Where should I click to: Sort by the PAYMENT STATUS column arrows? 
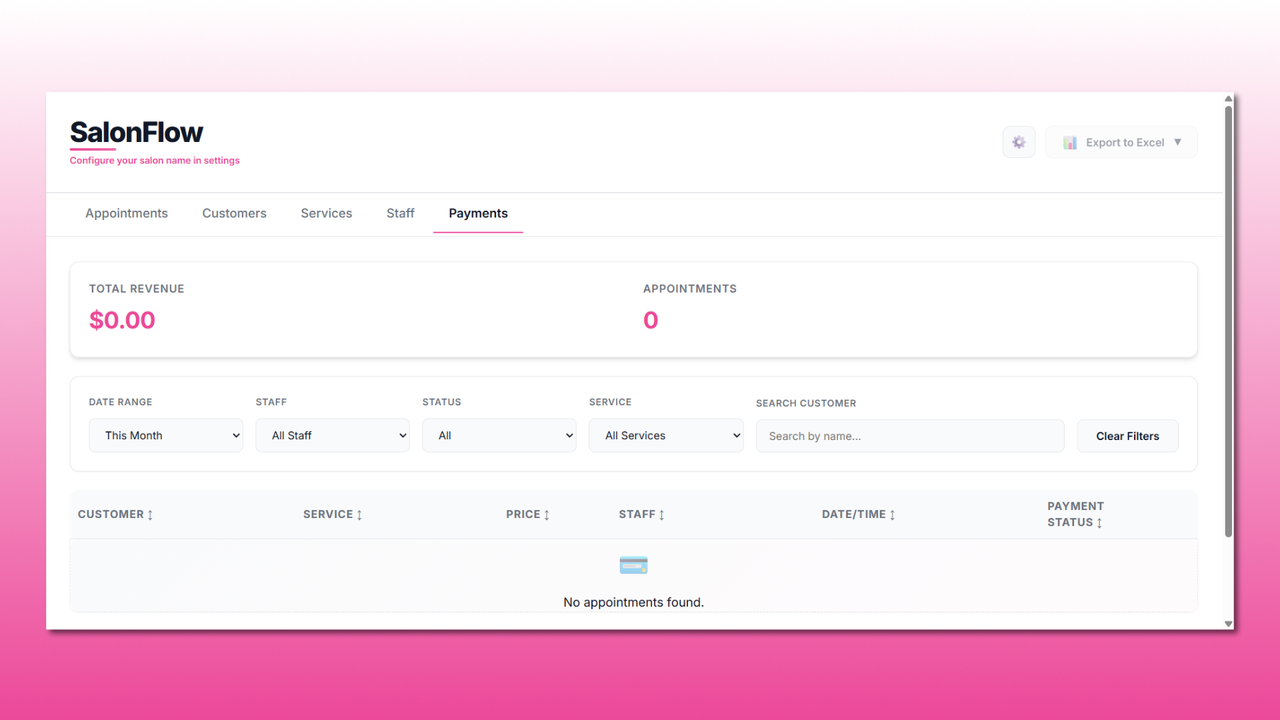(1101, 521)
